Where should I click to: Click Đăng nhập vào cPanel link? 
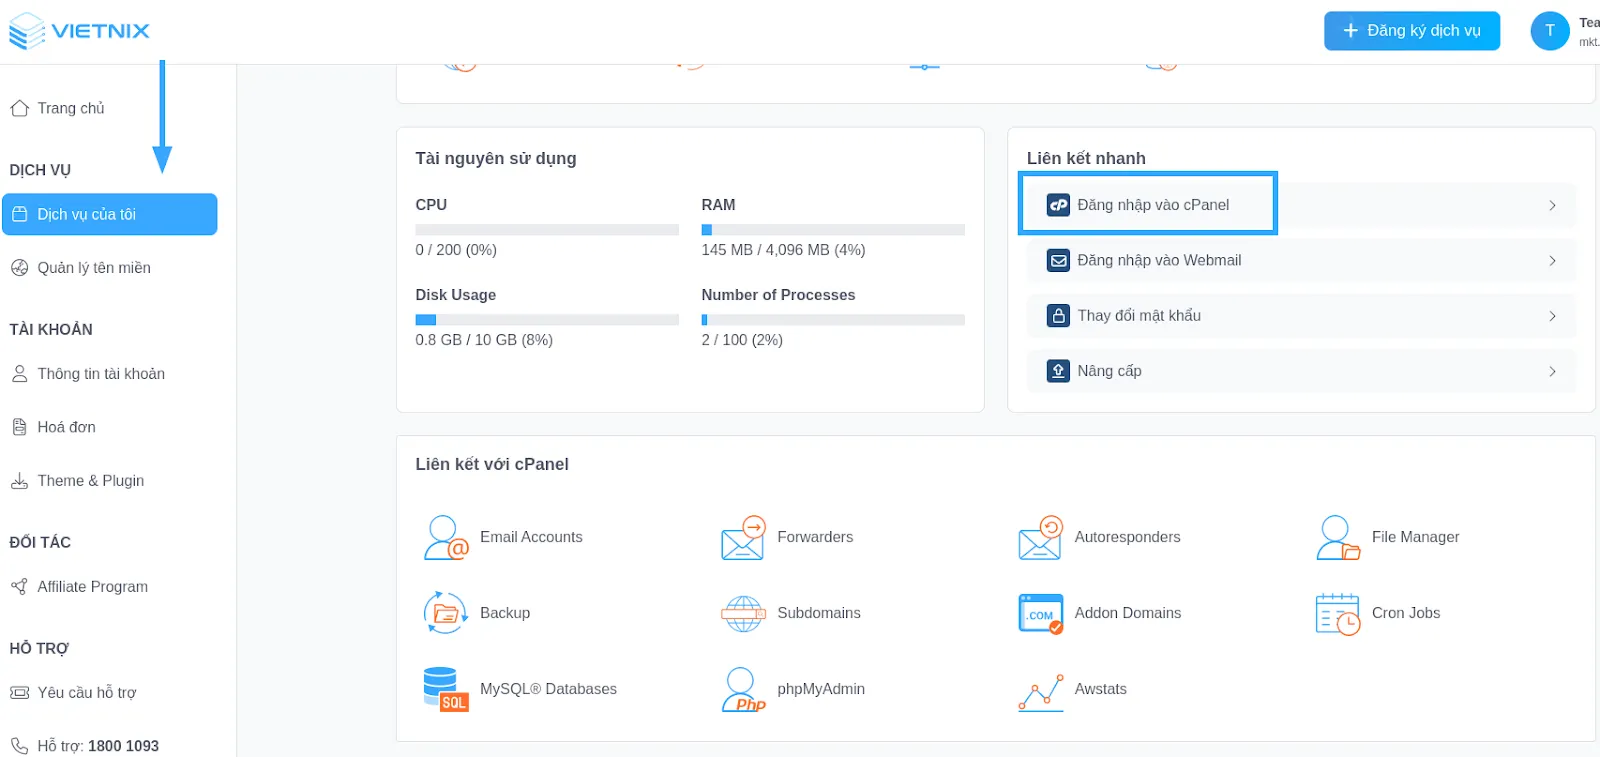1153,205
